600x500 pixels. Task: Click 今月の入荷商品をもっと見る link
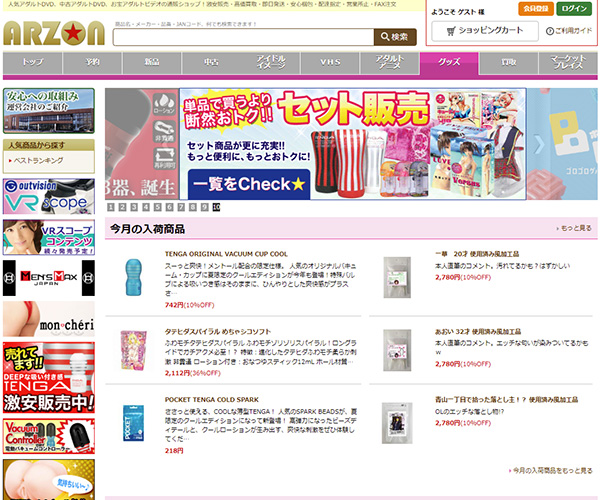tap(551, 471)
